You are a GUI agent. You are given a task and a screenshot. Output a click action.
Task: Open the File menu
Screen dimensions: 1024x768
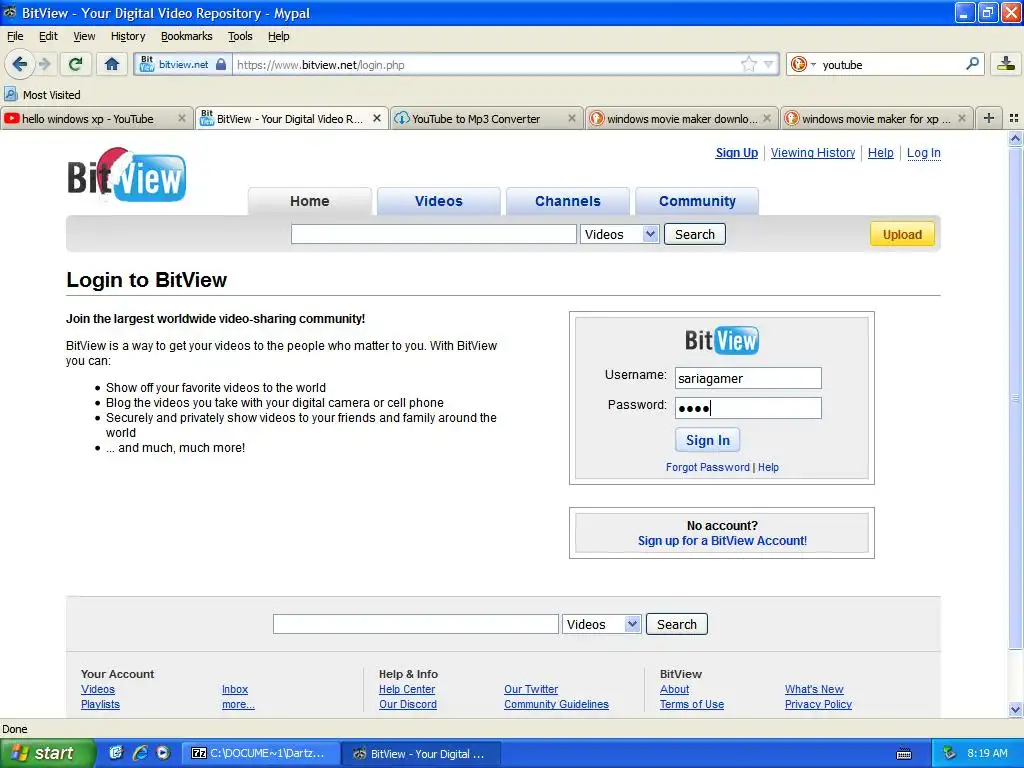coord(14,36)
